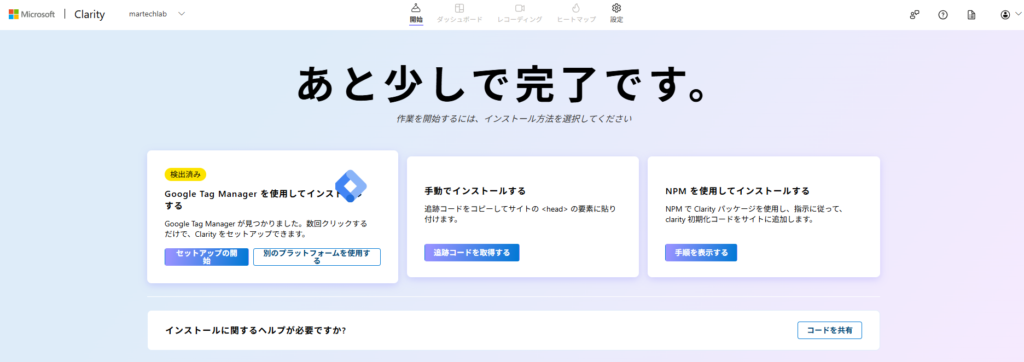The width and height of the screenshot is (1024, 362).
Task: Click the 手順を表示する button
Action: [701, 253]
